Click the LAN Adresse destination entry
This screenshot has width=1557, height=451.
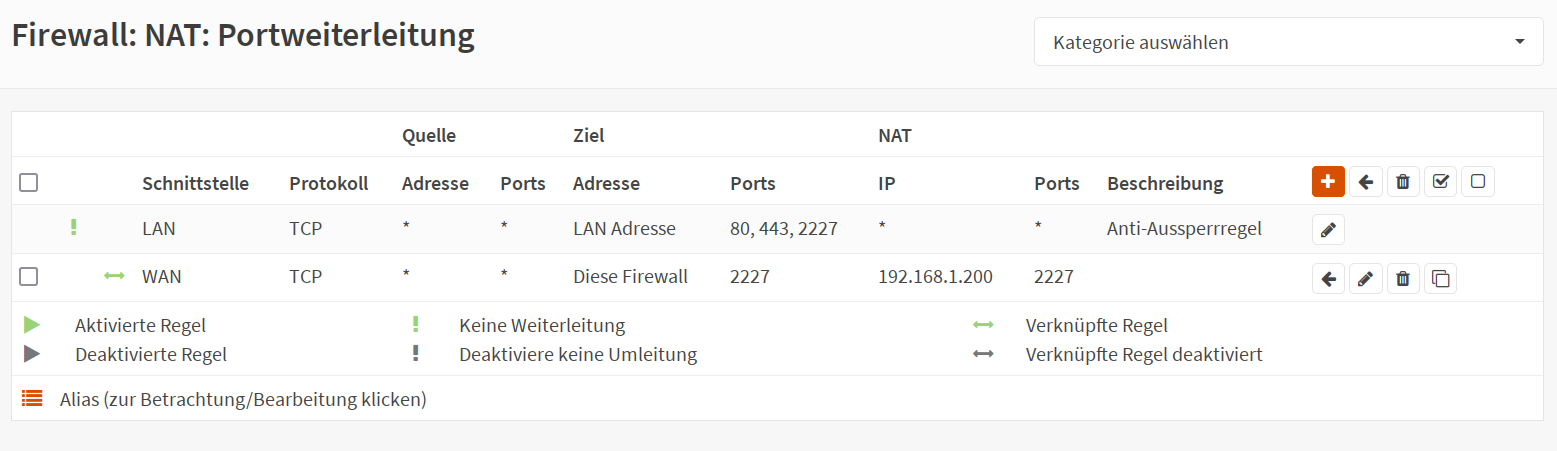point(624,229)
